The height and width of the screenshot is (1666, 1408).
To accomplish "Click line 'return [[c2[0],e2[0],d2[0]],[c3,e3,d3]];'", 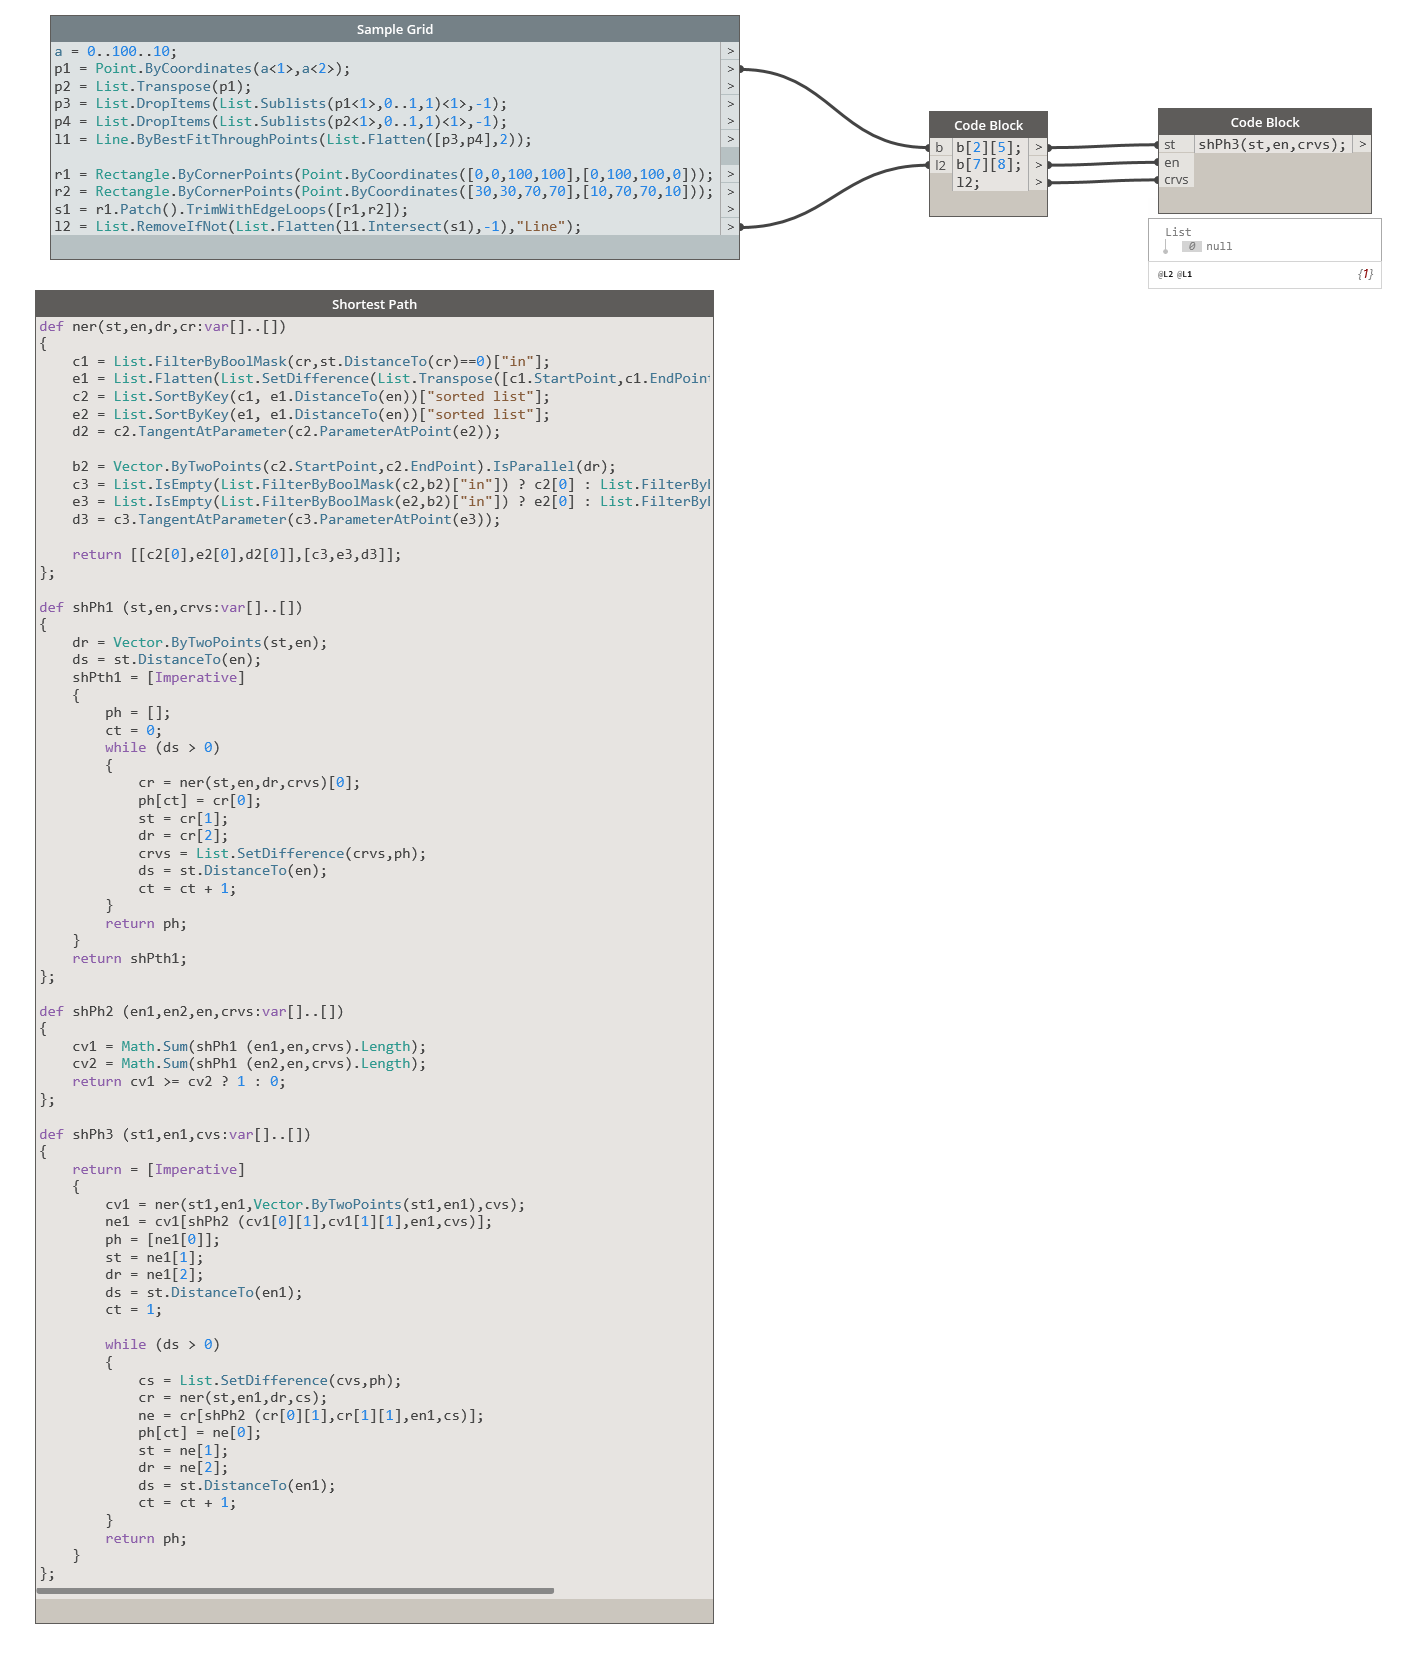I will (x=237, y=554).
